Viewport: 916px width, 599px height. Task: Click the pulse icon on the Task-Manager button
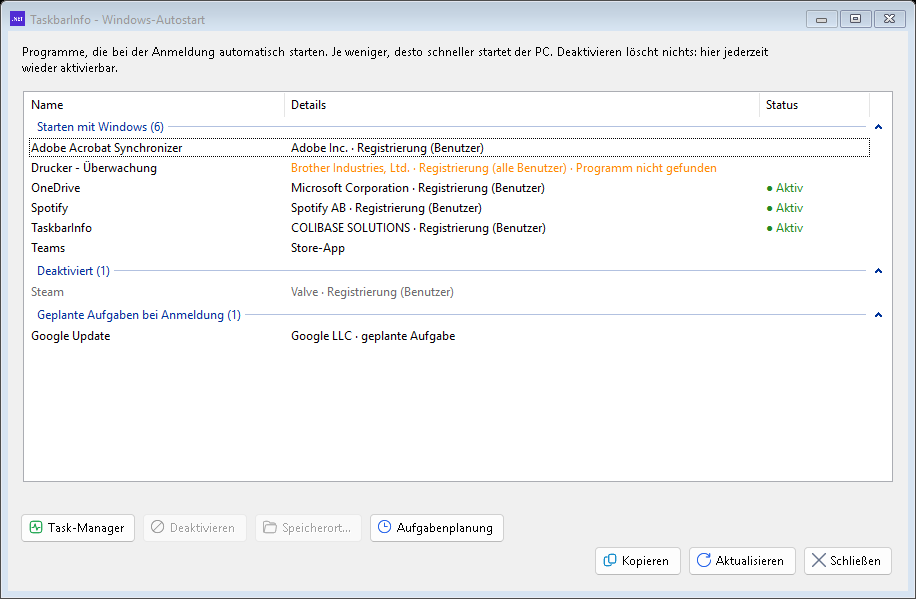pyautogui.click(x=36, y=527)
